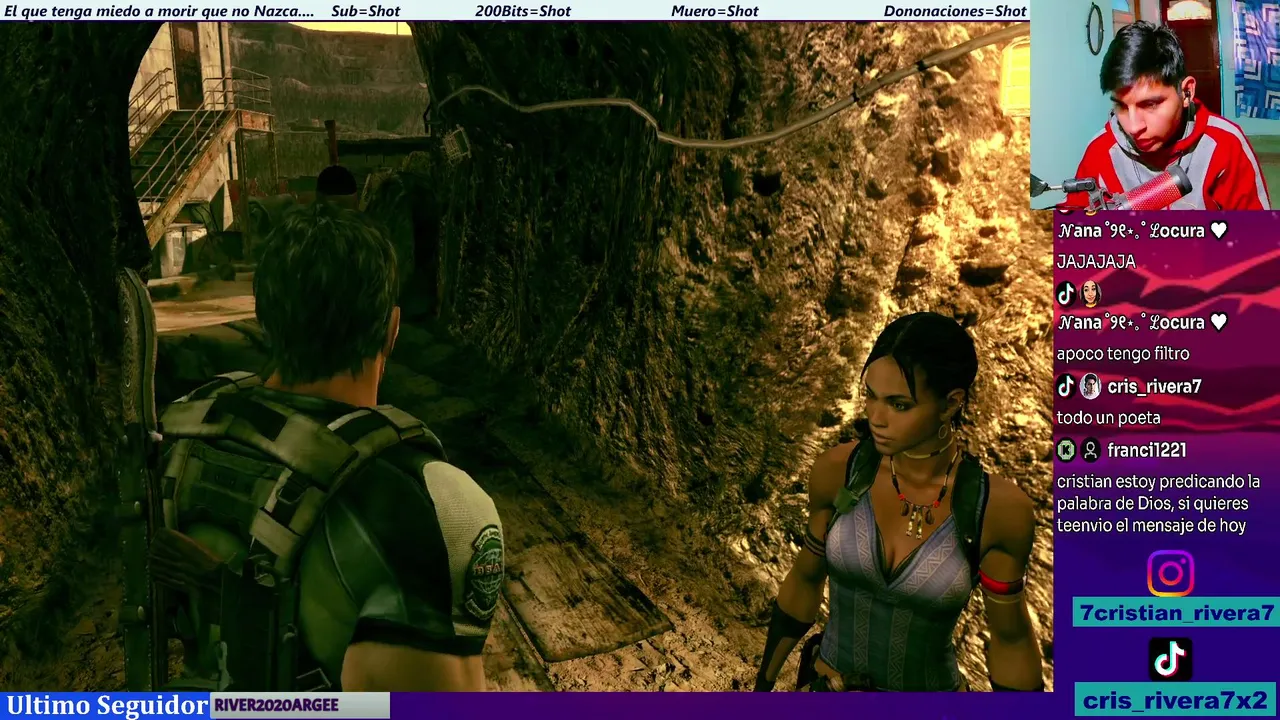This screenshot has width=1280, height=720.
Task: Open the cris_rivera7x2 TikTok handle
Action: pos(1176,700)
